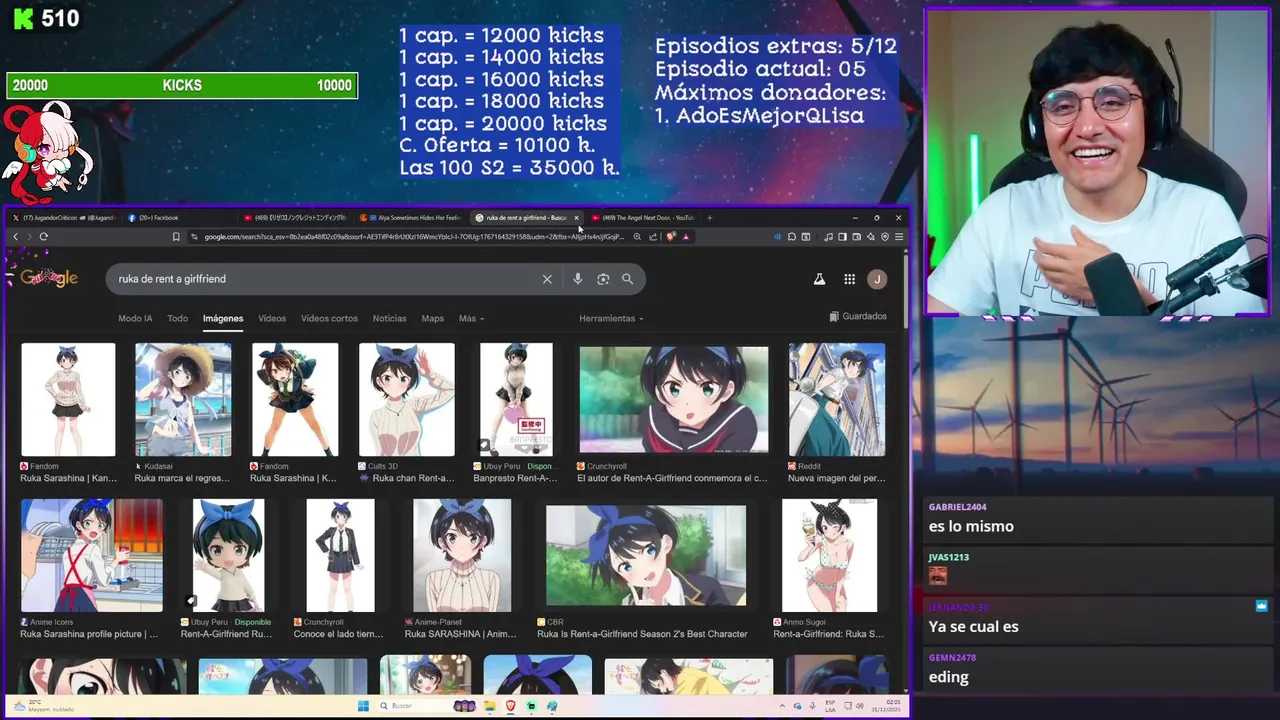
Task: Open Anime-Planet Ruka SARASHINA image
Action: point(462,555)
